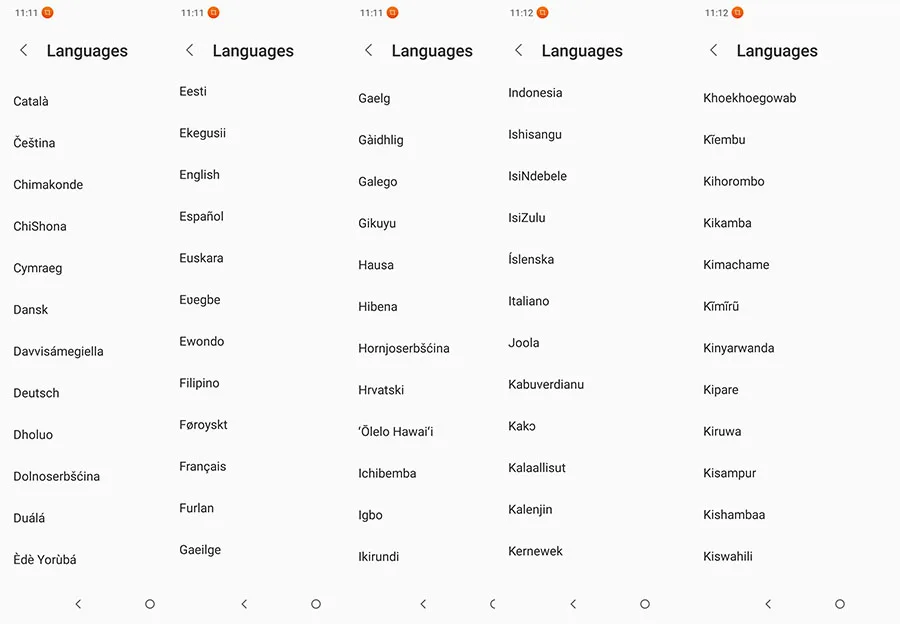The width and height of the screenshot is (900, 624).
Task: Choose Čeština language entry
Action: 34,142
